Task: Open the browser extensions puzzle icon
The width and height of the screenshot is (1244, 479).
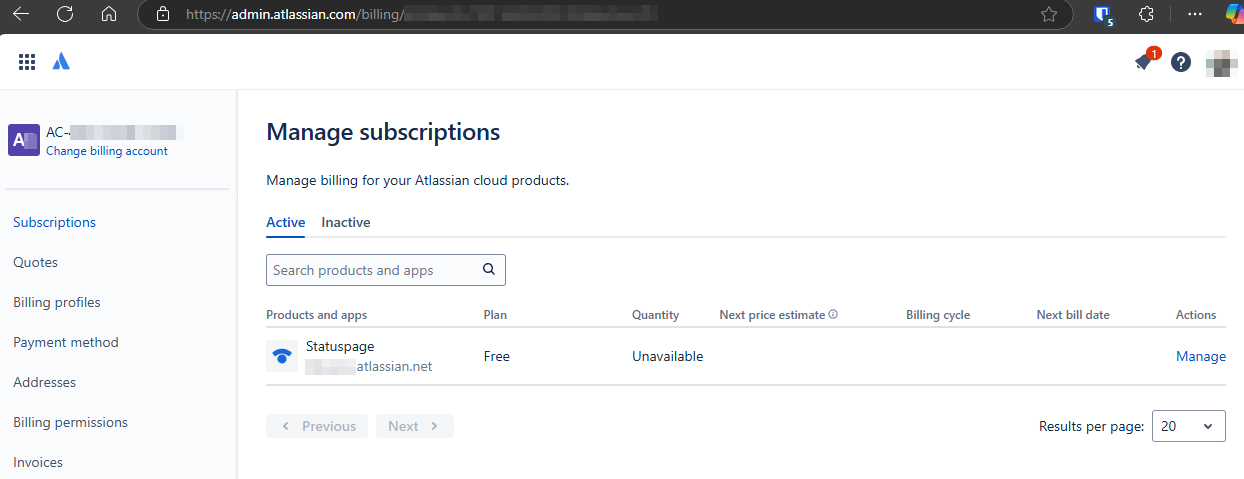Action: click(1147, 14)
